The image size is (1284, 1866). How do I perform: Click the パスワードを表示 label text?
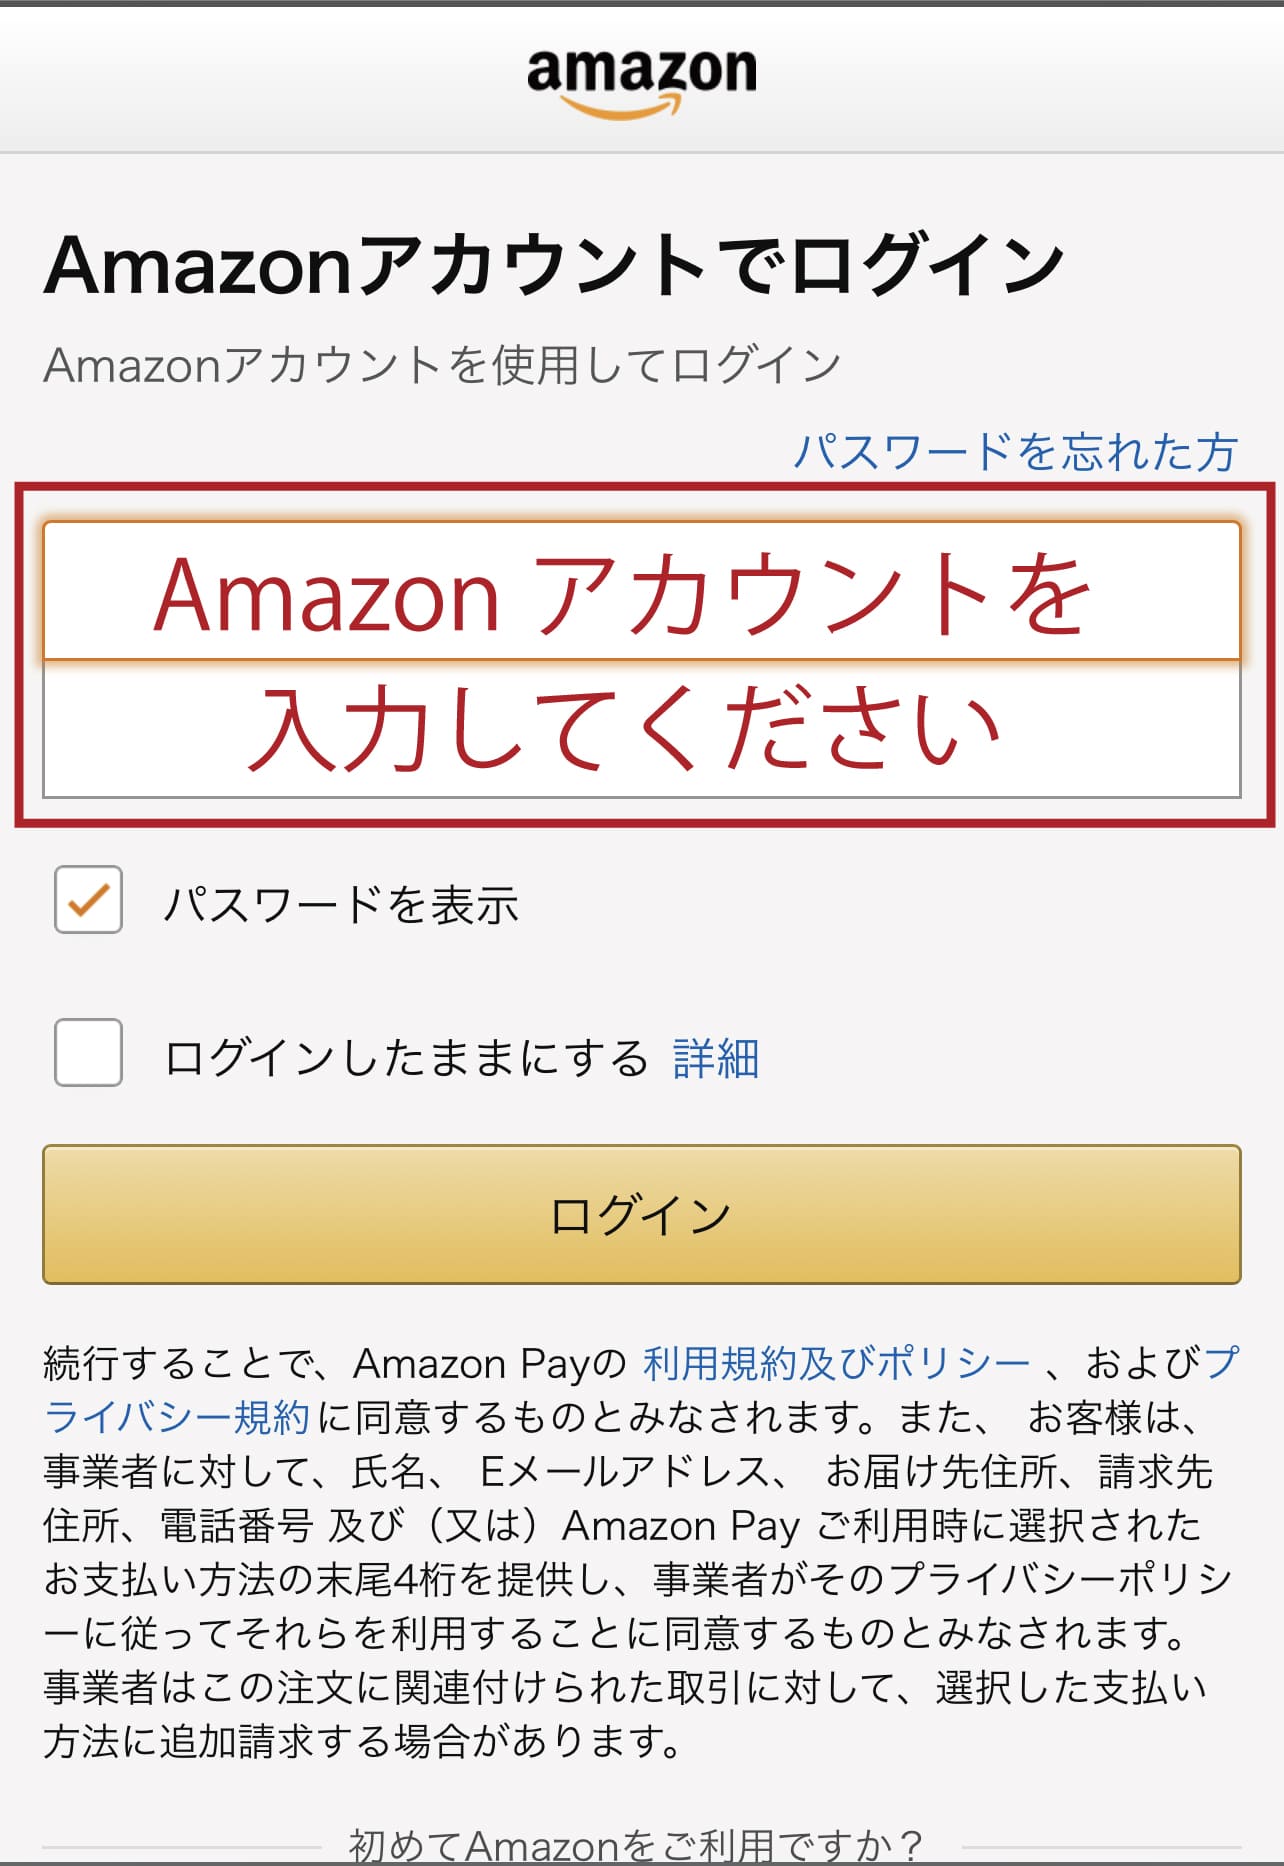pyautogui.click(x=341, y=905)
